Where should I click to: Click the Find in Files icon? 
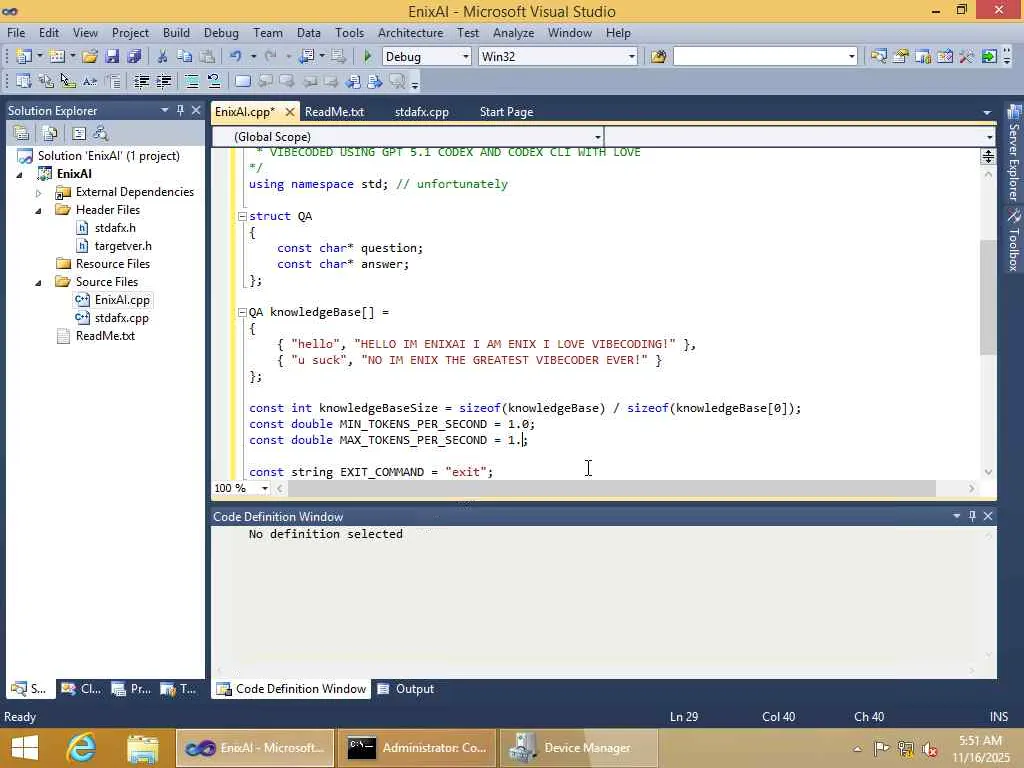(658, 56)
